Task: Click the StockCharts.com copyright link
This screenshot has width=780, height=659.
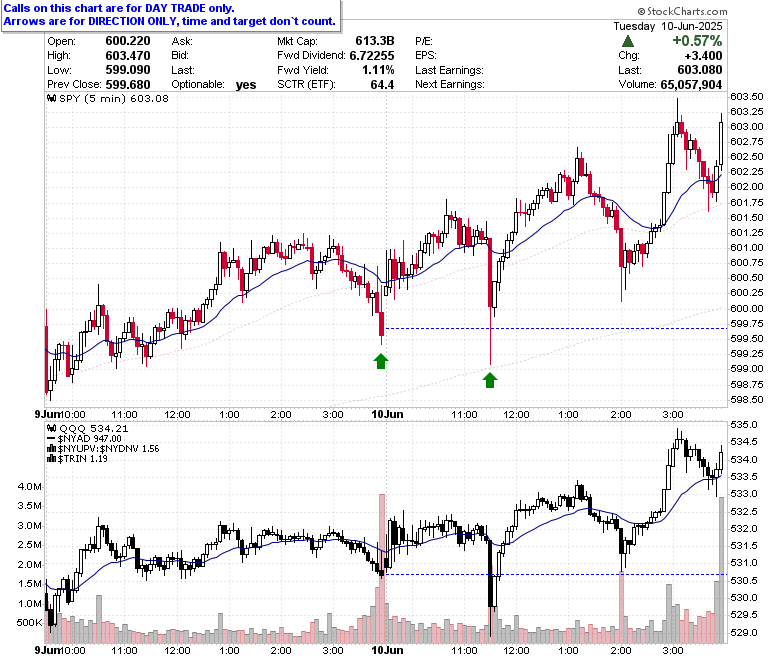Action: point(682,11)
